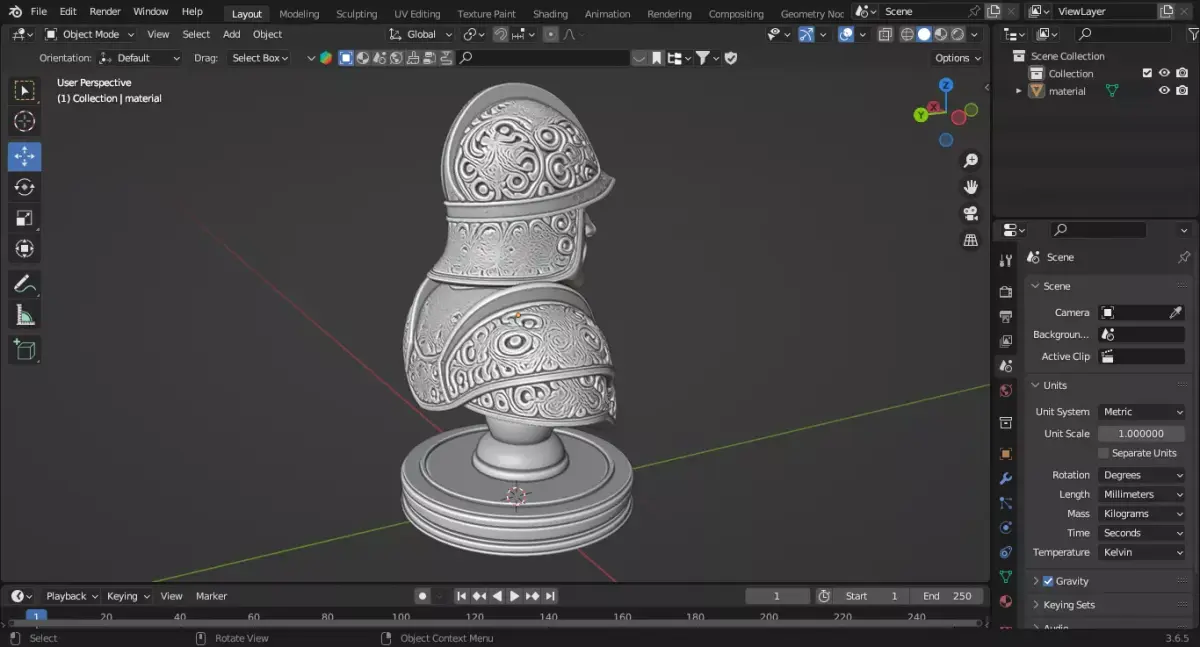The height and width of the screenshot is (647, 1200).
Task: Switch to the UV Editing workspace tab
Action: click(x=417, y=14)
